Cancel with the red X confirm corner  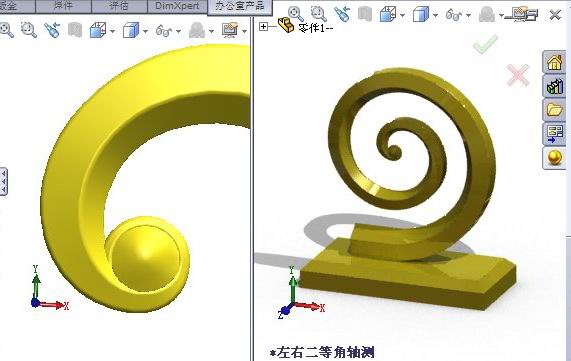coord(518,75)
